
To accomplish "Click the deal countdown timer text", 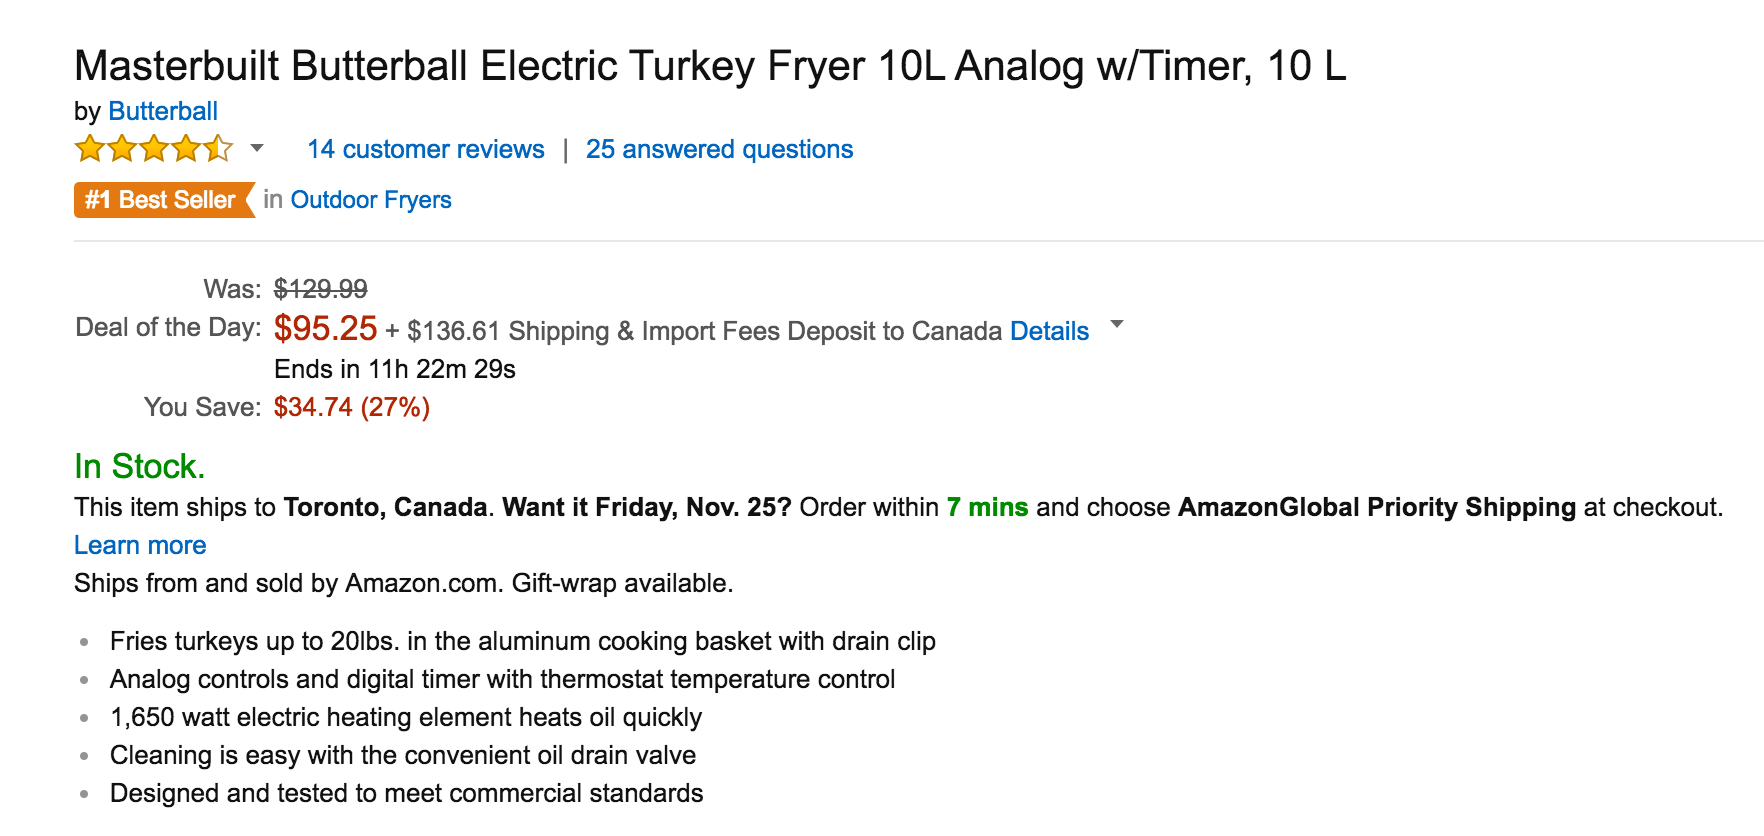I will (395, 369).
